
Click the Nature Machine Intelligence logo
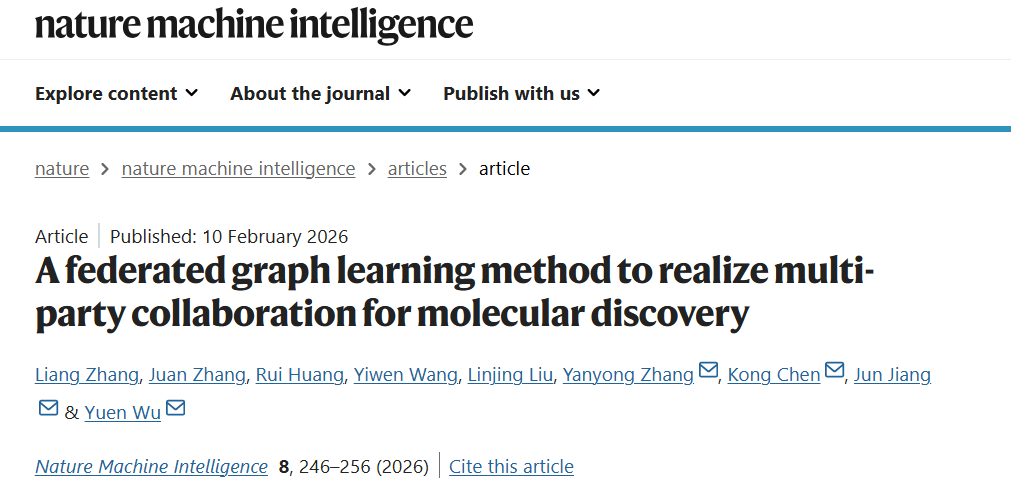click(x=254, y=24)
